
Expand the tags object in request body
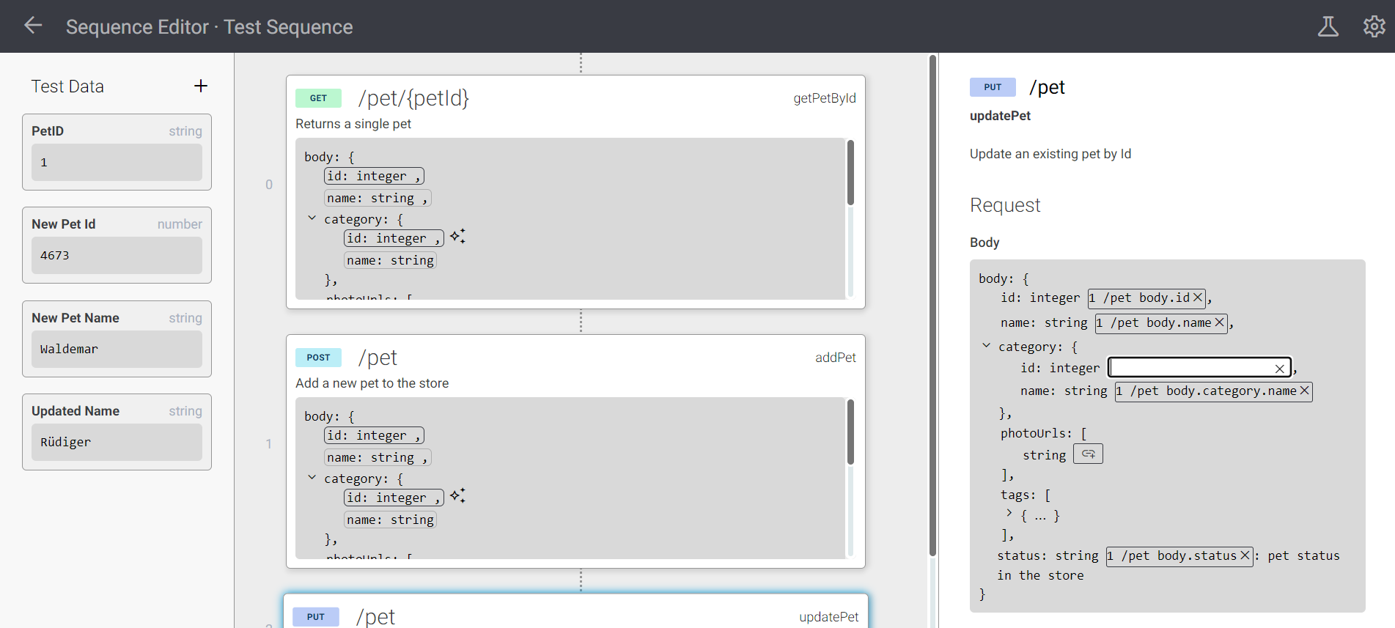(x=1008, y=513)
